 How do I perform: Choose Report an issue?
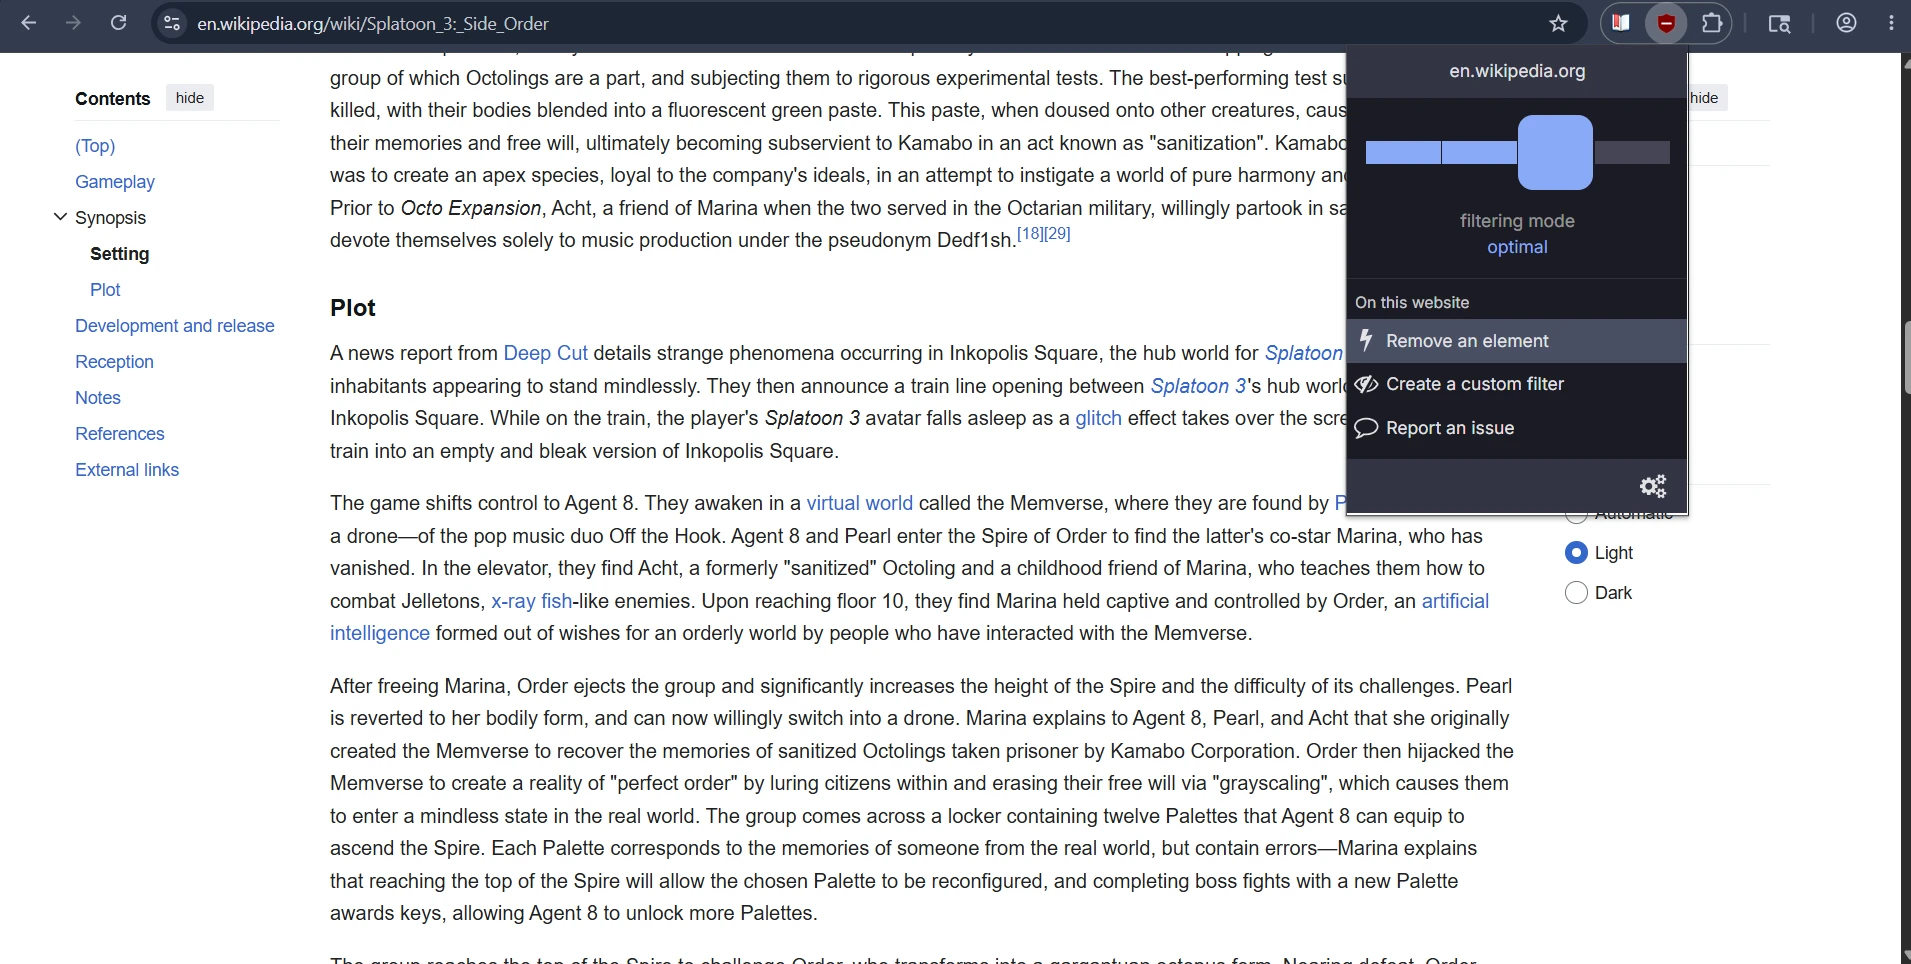1517,428
